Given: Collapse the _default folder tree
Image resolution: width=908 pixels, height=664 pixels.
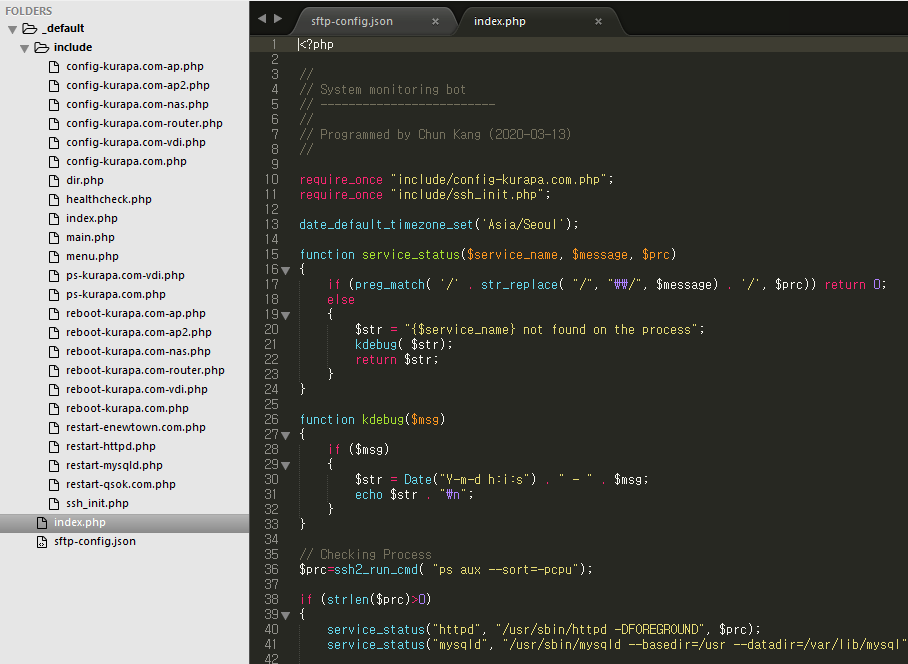Looking at the screenshot, I should (x=13, y=29).
